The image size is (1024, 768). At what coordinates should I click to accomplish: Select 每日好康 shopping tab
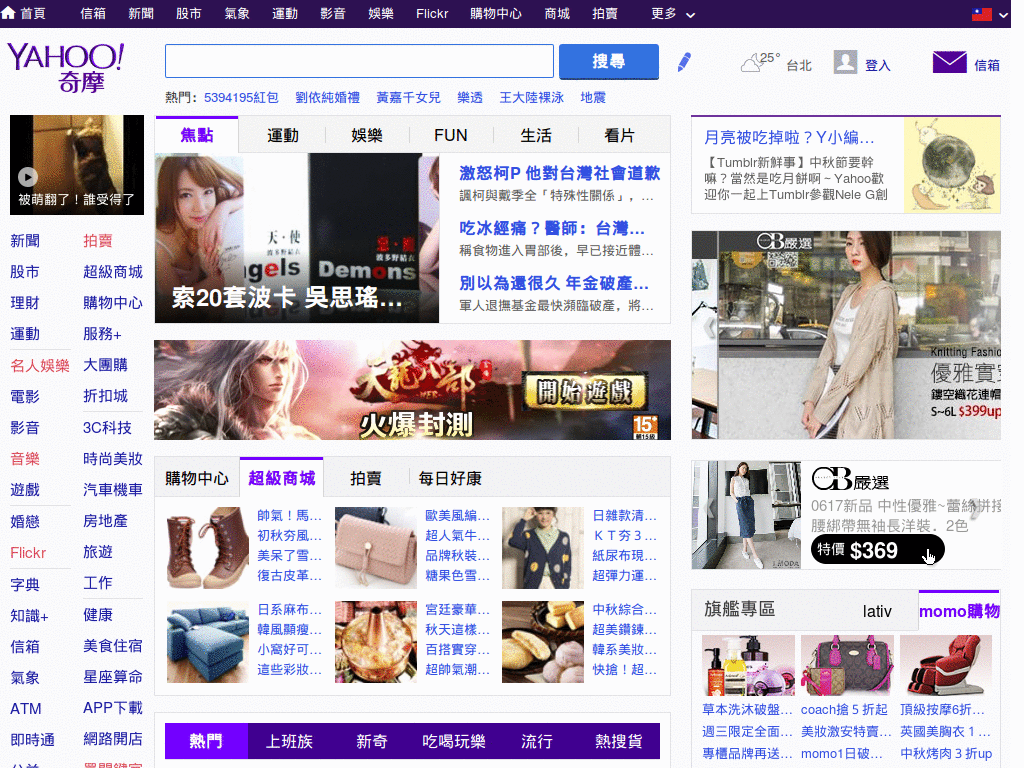[450, 479]
